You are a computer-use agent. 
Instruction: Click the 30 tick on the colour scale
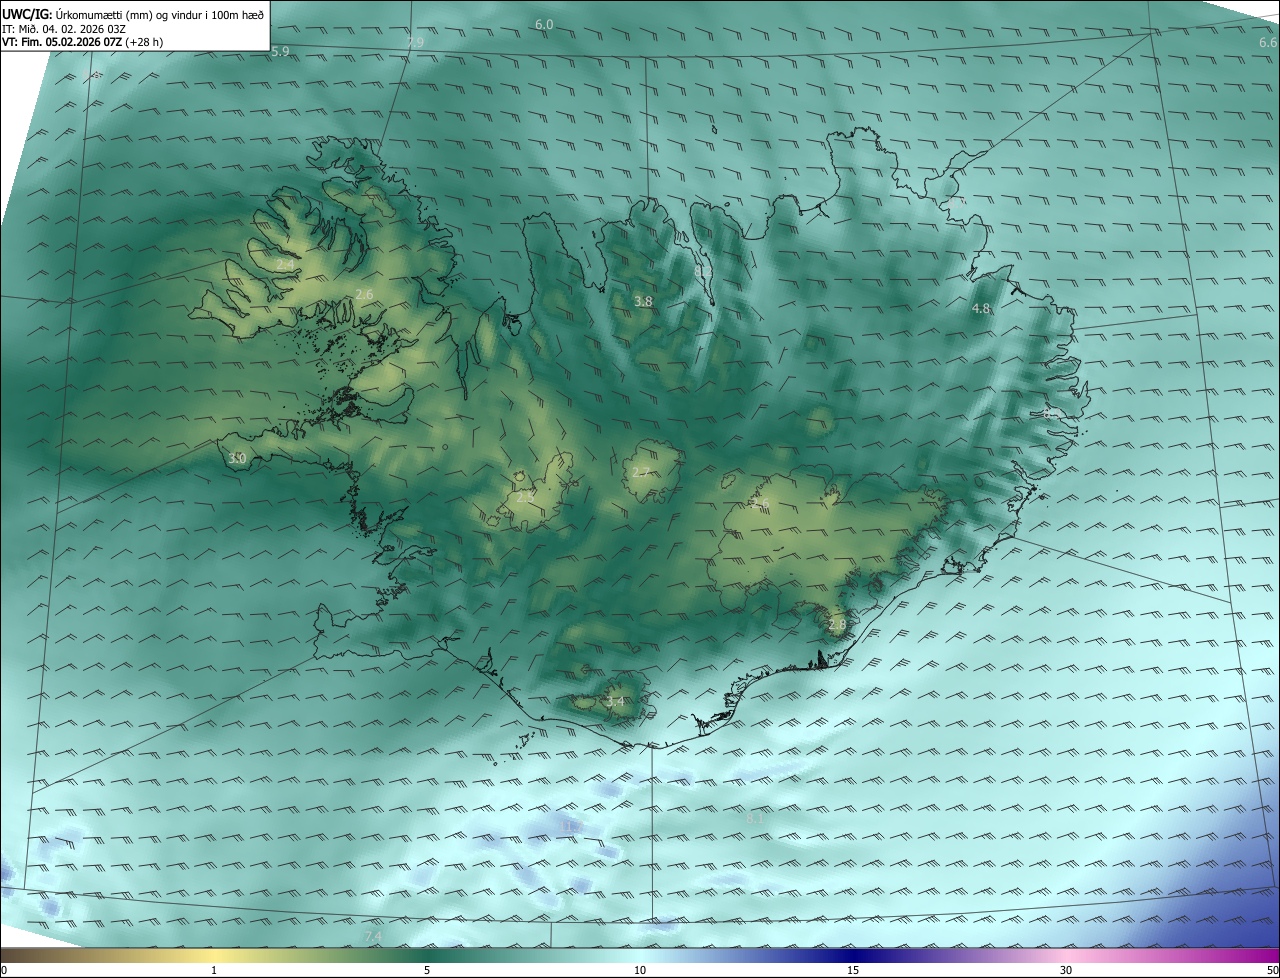[1066, 970]
